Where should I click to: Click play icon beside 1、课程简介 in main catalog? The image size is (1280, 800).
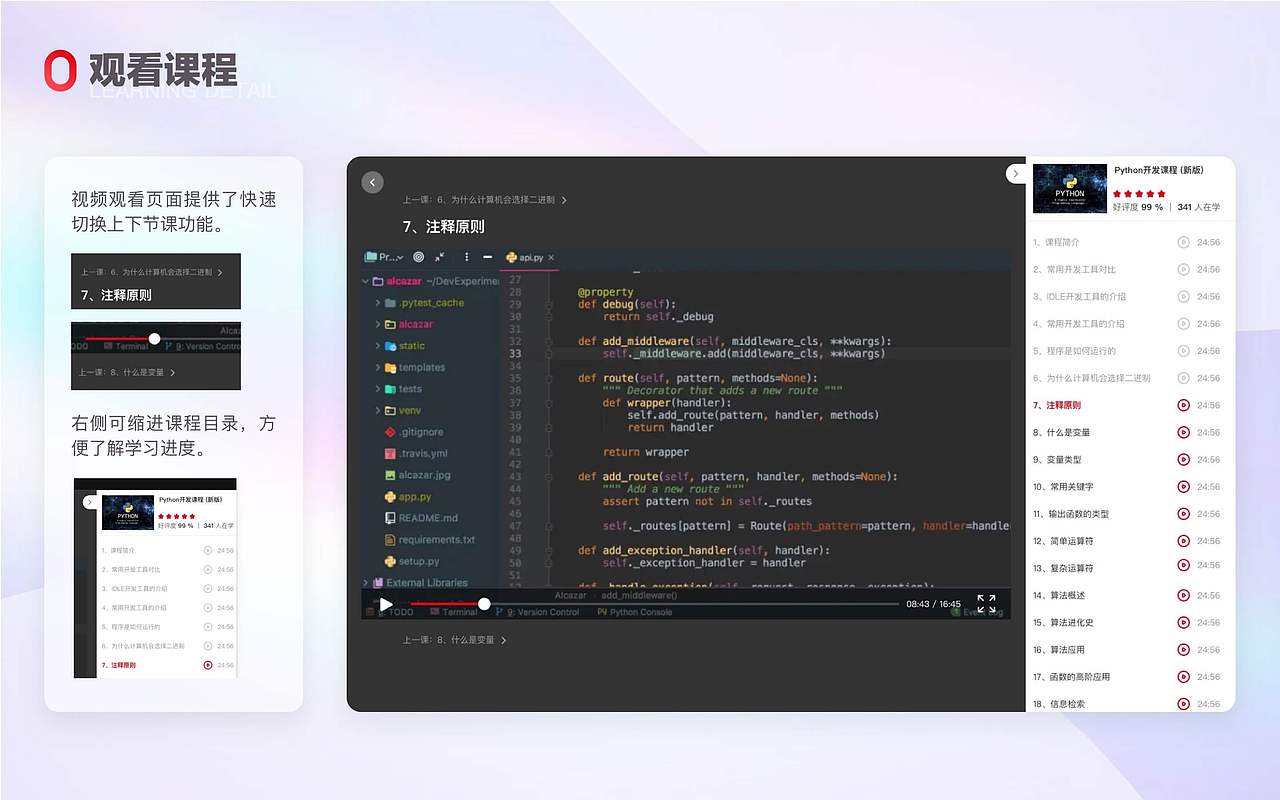(1183, 242)
